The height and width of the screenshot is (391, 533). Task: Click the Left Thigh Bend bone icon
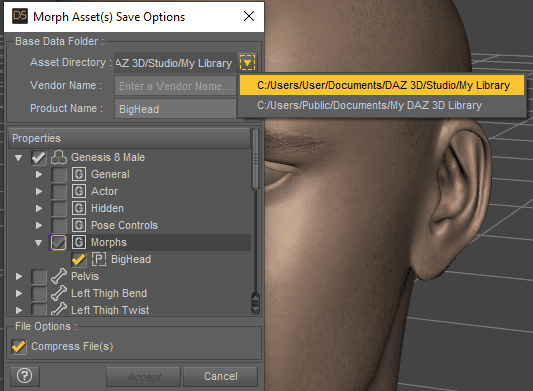(59, 293)
